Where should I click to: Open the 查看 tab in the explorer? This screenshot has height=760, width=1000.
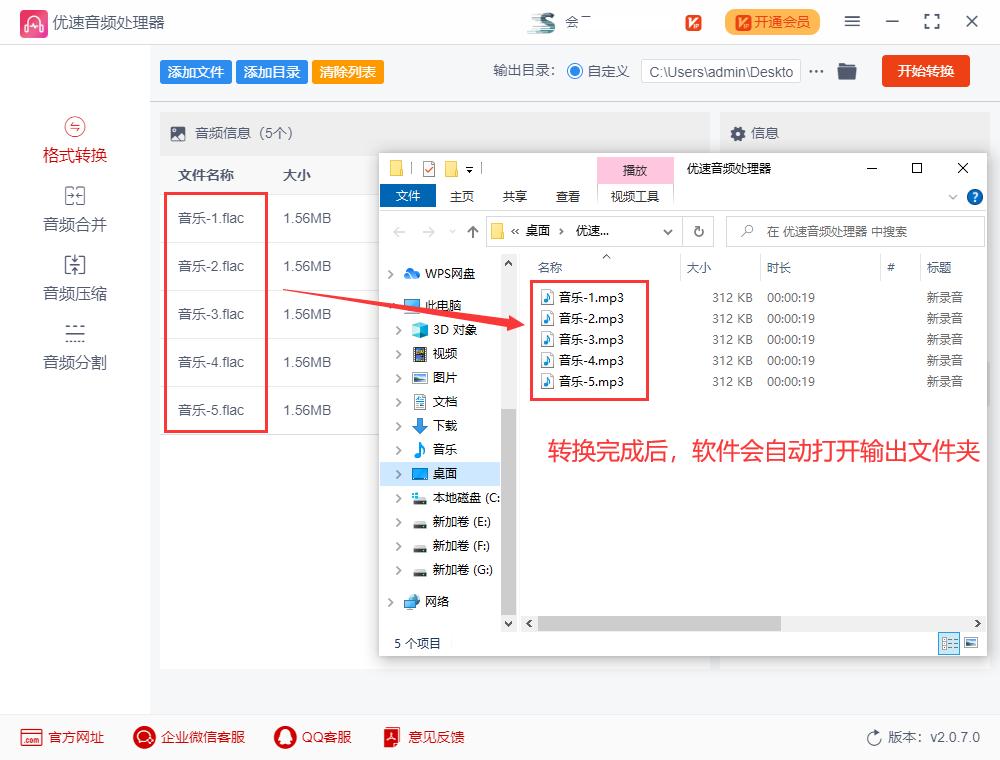[567, 197]
